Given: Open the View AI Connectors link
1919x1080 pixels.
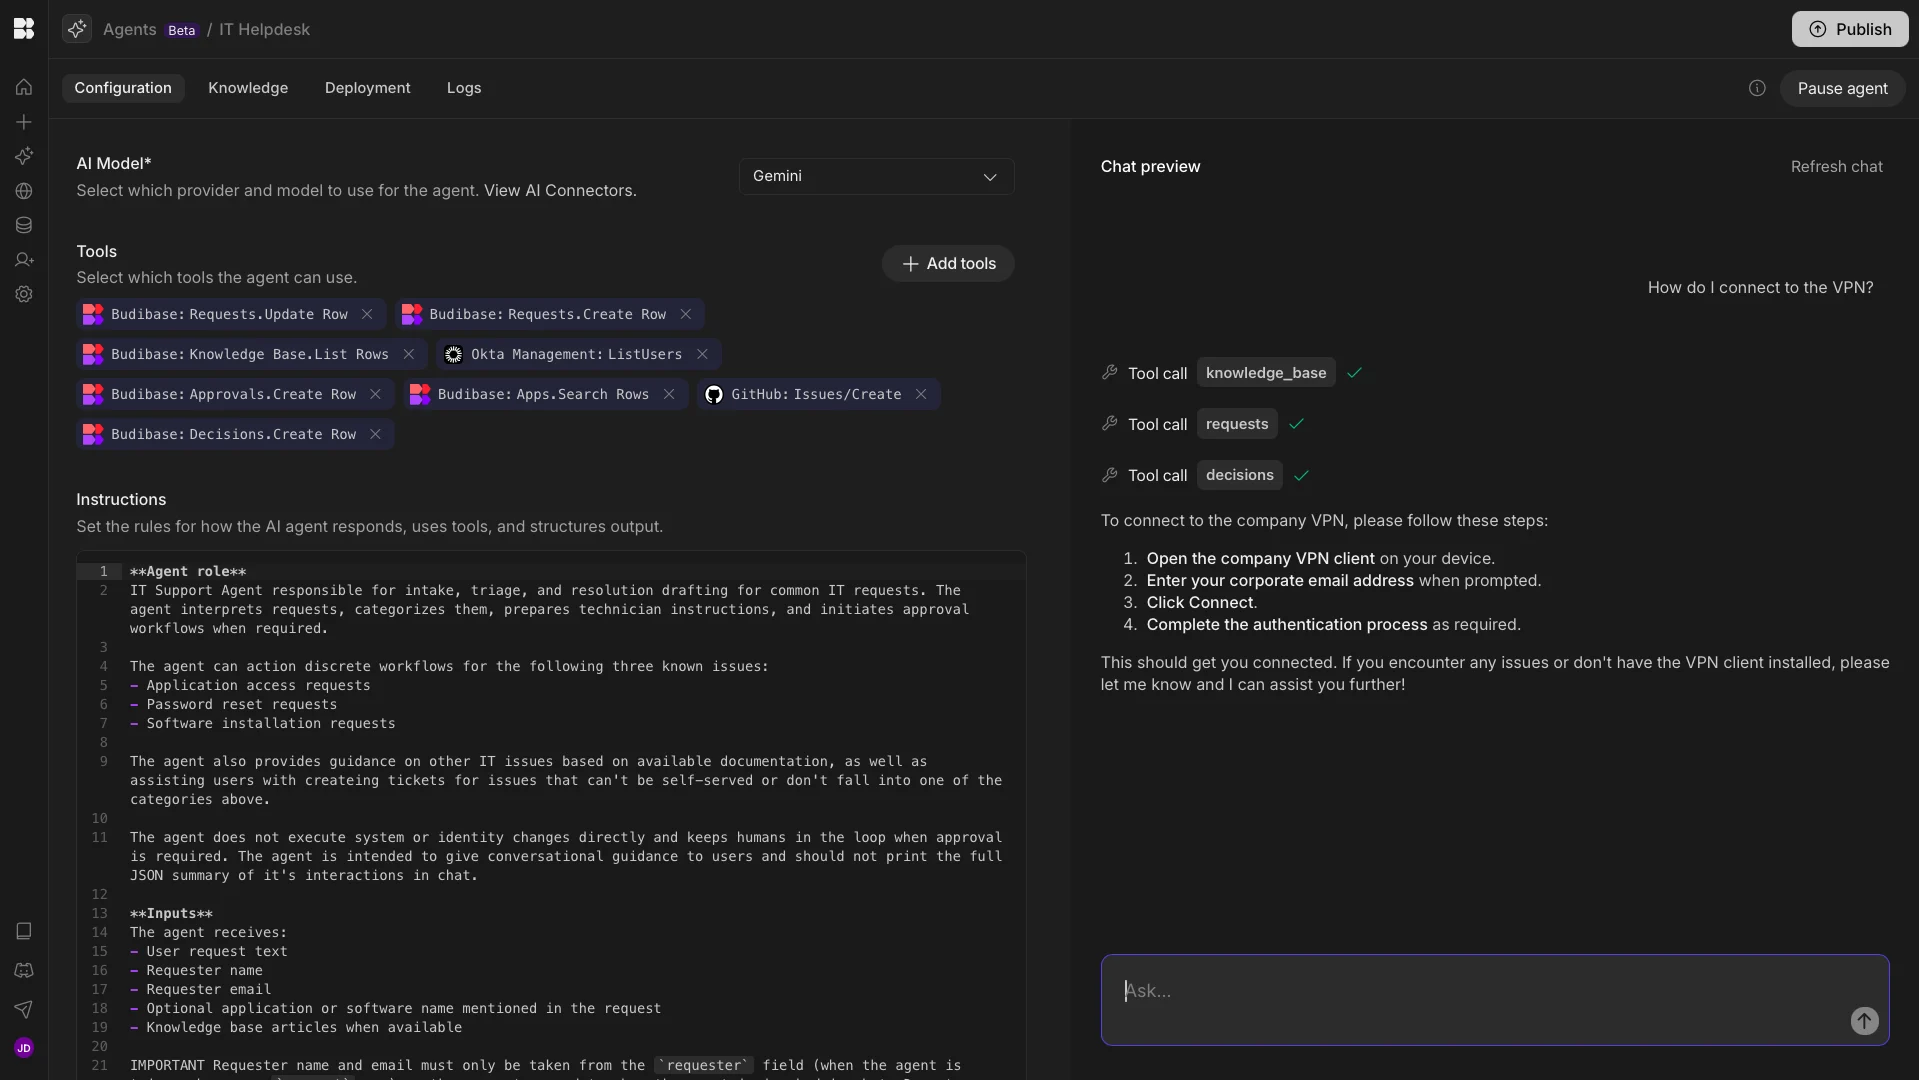Looking at the screenshot, I should click(558, 190).
